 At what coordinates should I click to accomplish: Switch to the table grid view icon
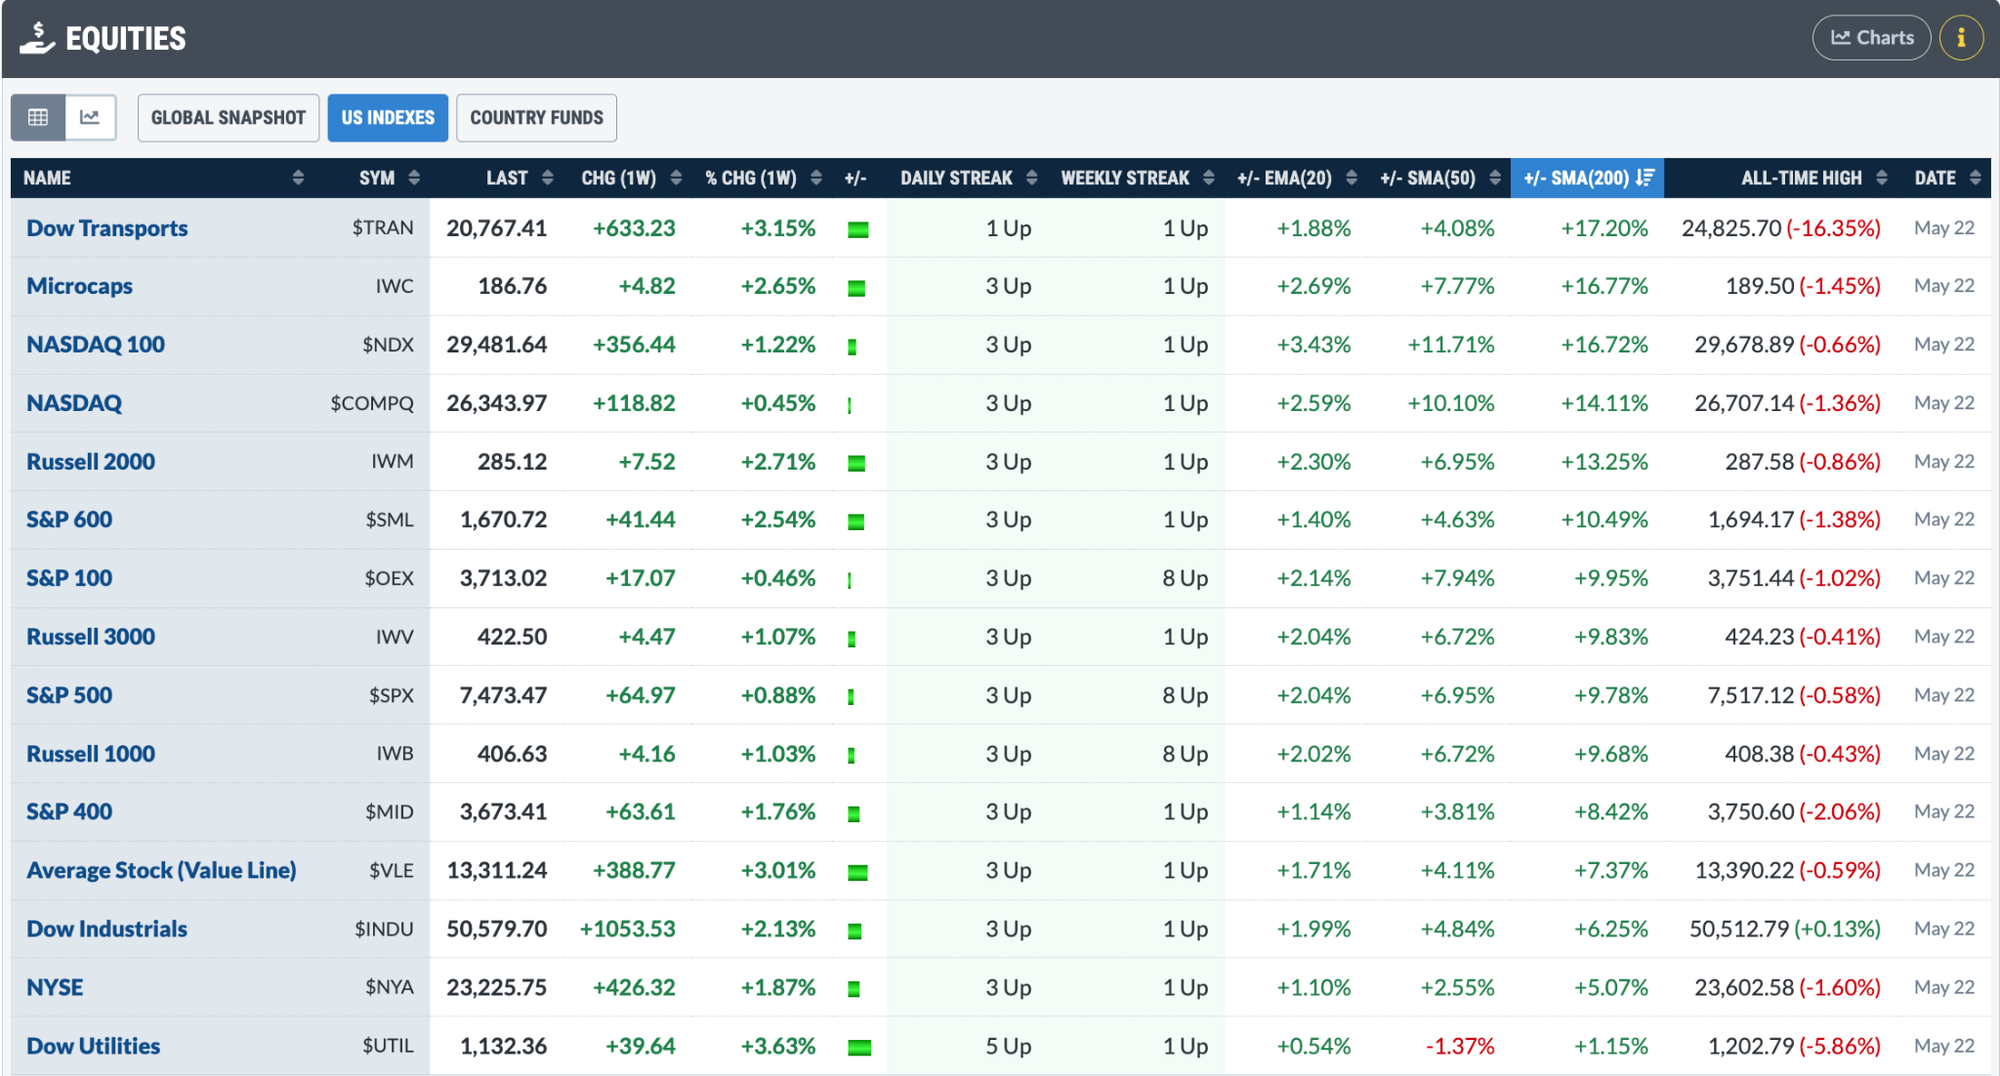(38, 117)
